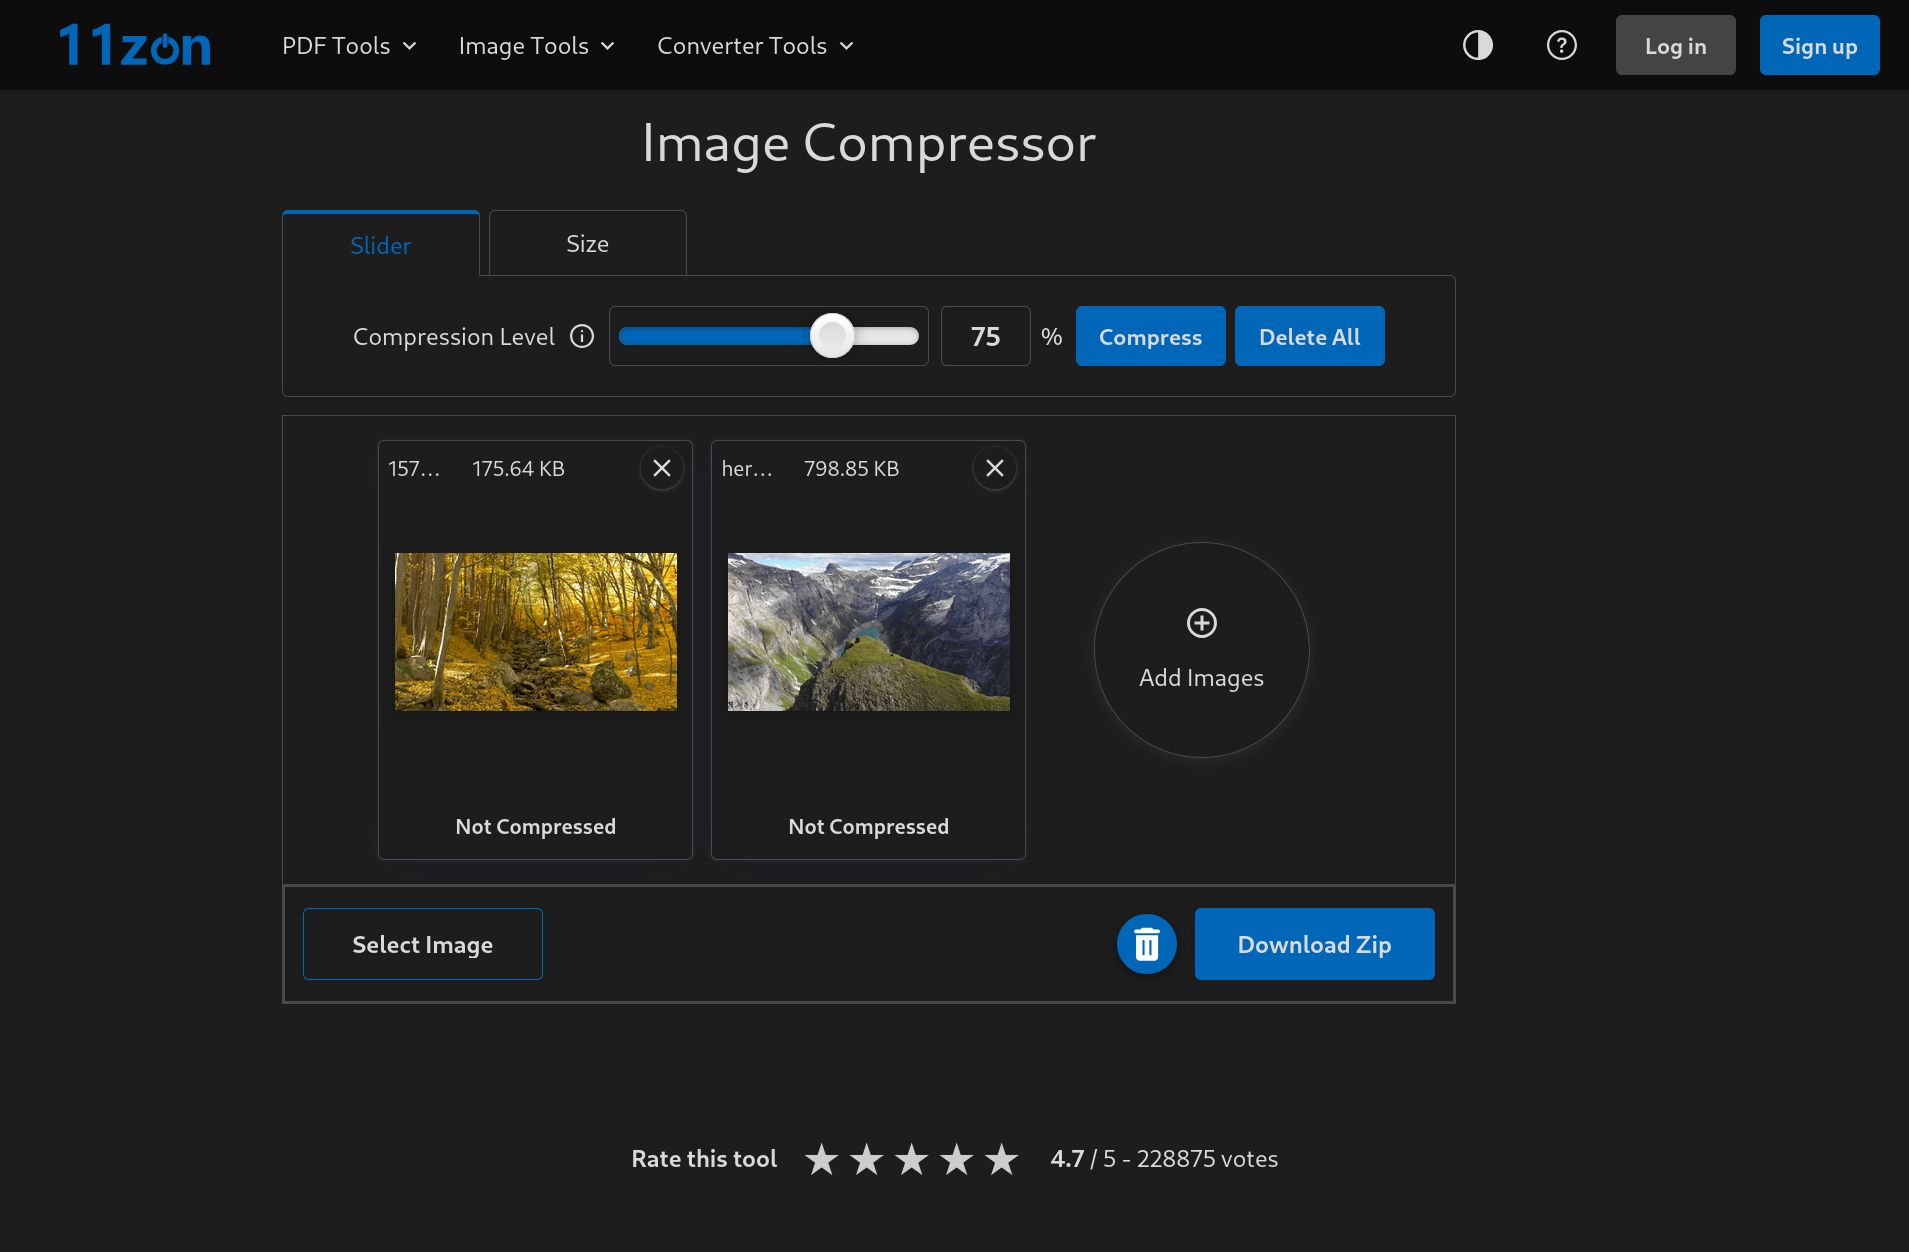Give a three-star rating
Viewport: 1909px width, 1252px height.
tap(911, 1160)
